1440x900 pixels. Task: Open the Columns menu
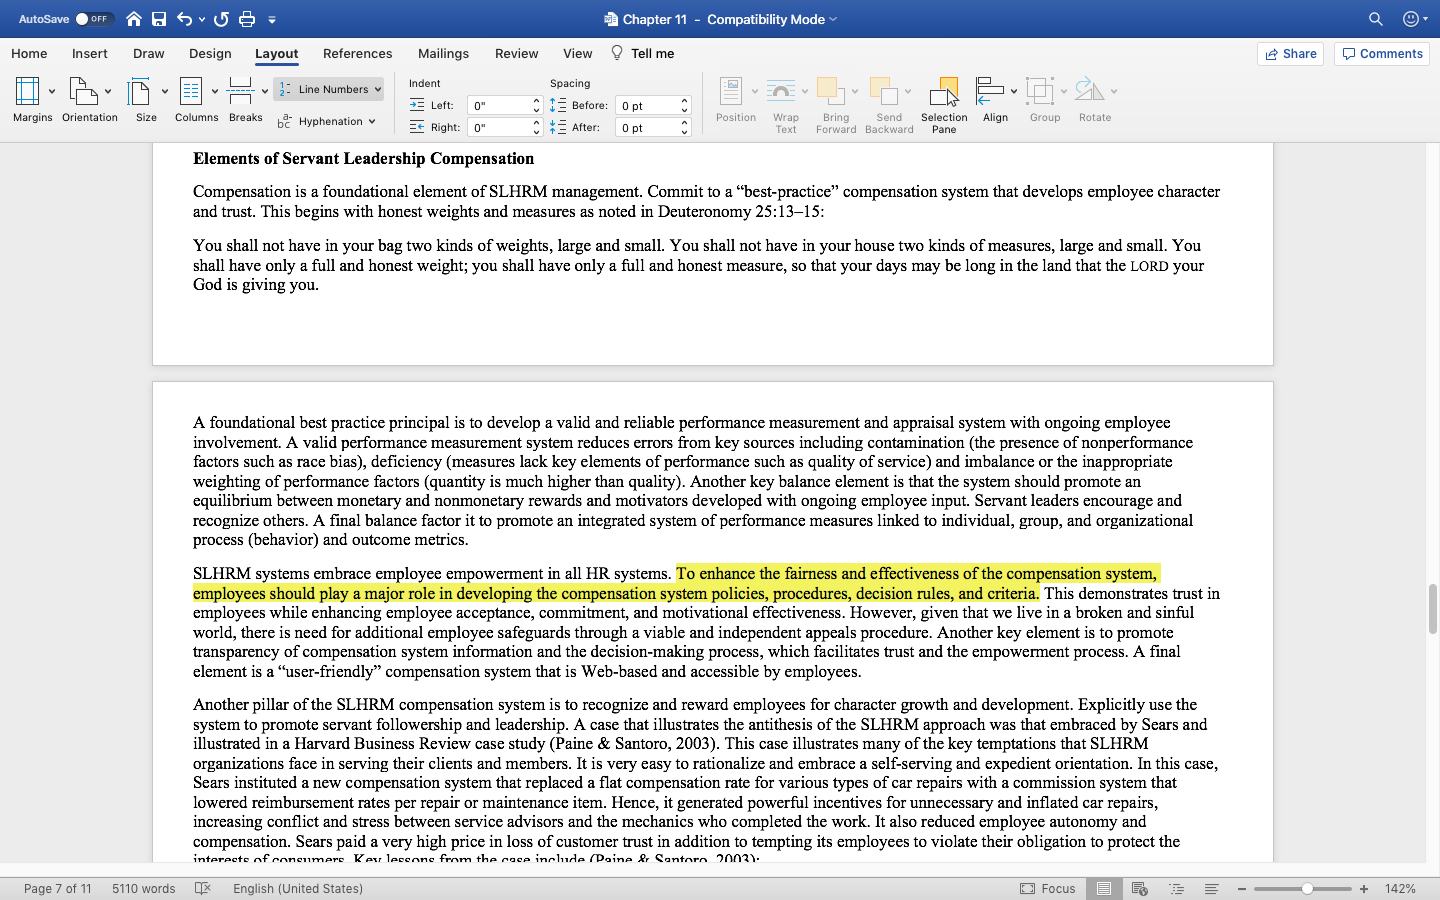197,99
